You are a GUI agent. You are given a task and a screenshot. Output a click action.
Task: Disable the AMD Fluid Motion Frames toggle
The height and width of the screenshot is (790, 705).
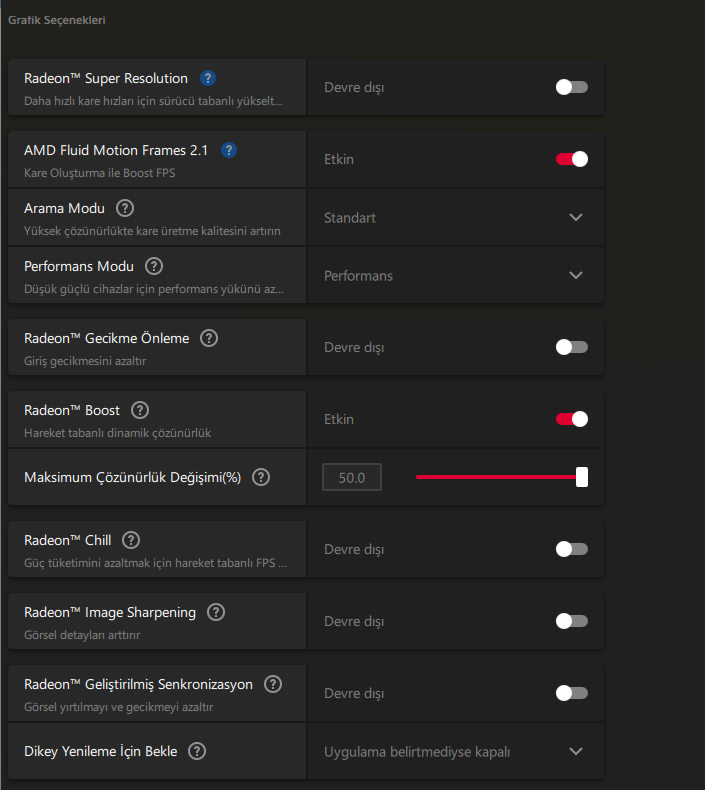572,159
